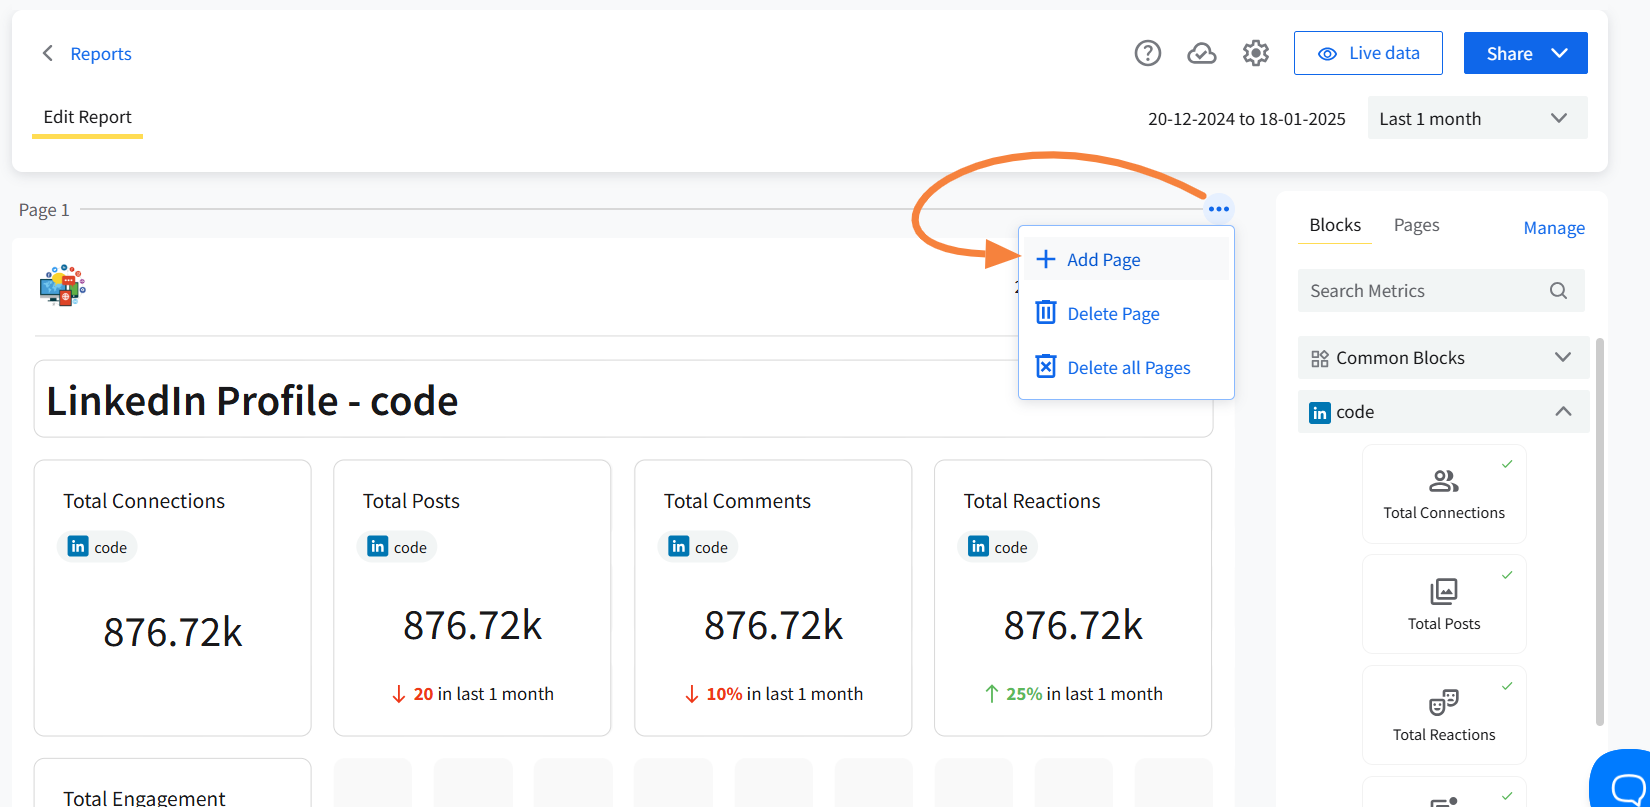Click the search magnifier icon
1650x807 pixels.
pos(1558,291)
